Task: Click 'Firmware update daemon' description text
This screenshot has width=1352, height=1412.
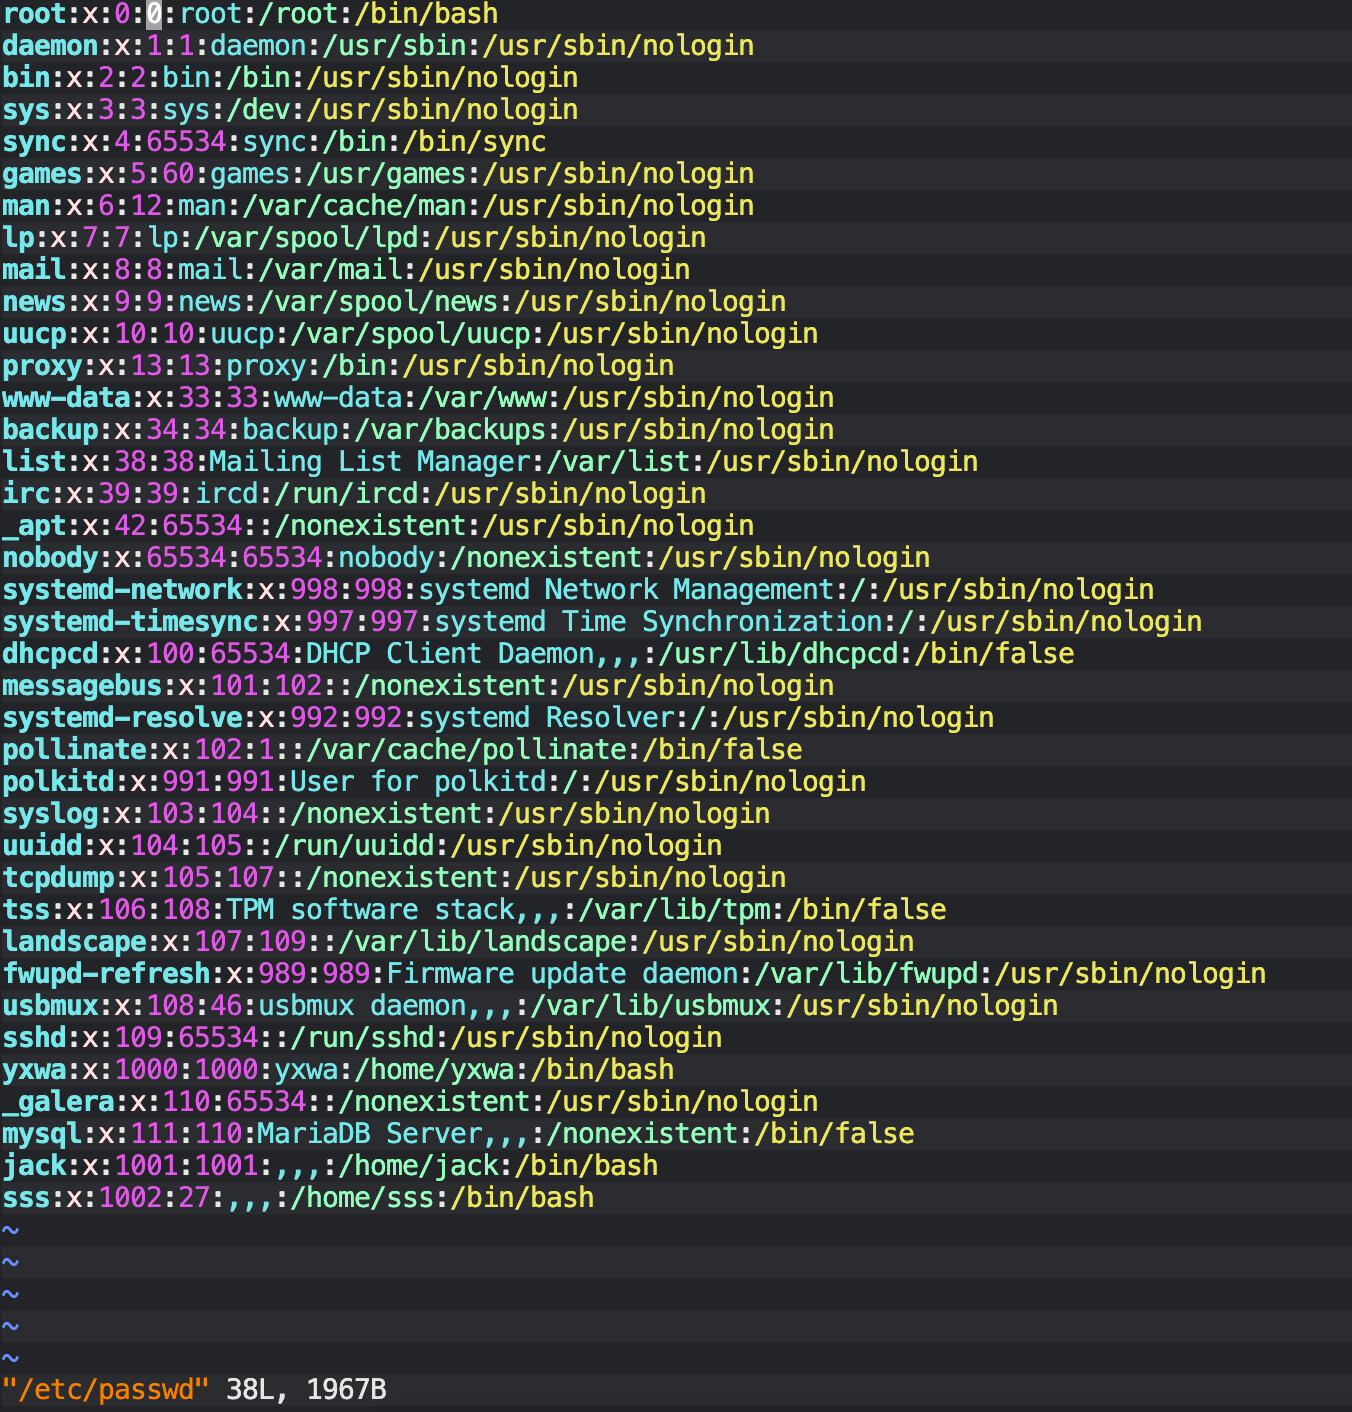Action: click(x=562, y=974)
